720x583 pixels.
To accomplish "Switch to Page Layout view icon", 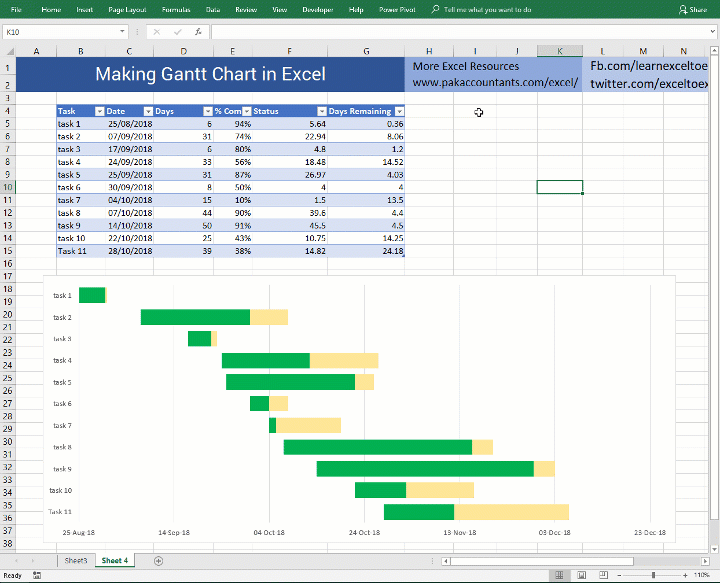I will (x=581, y=575).
